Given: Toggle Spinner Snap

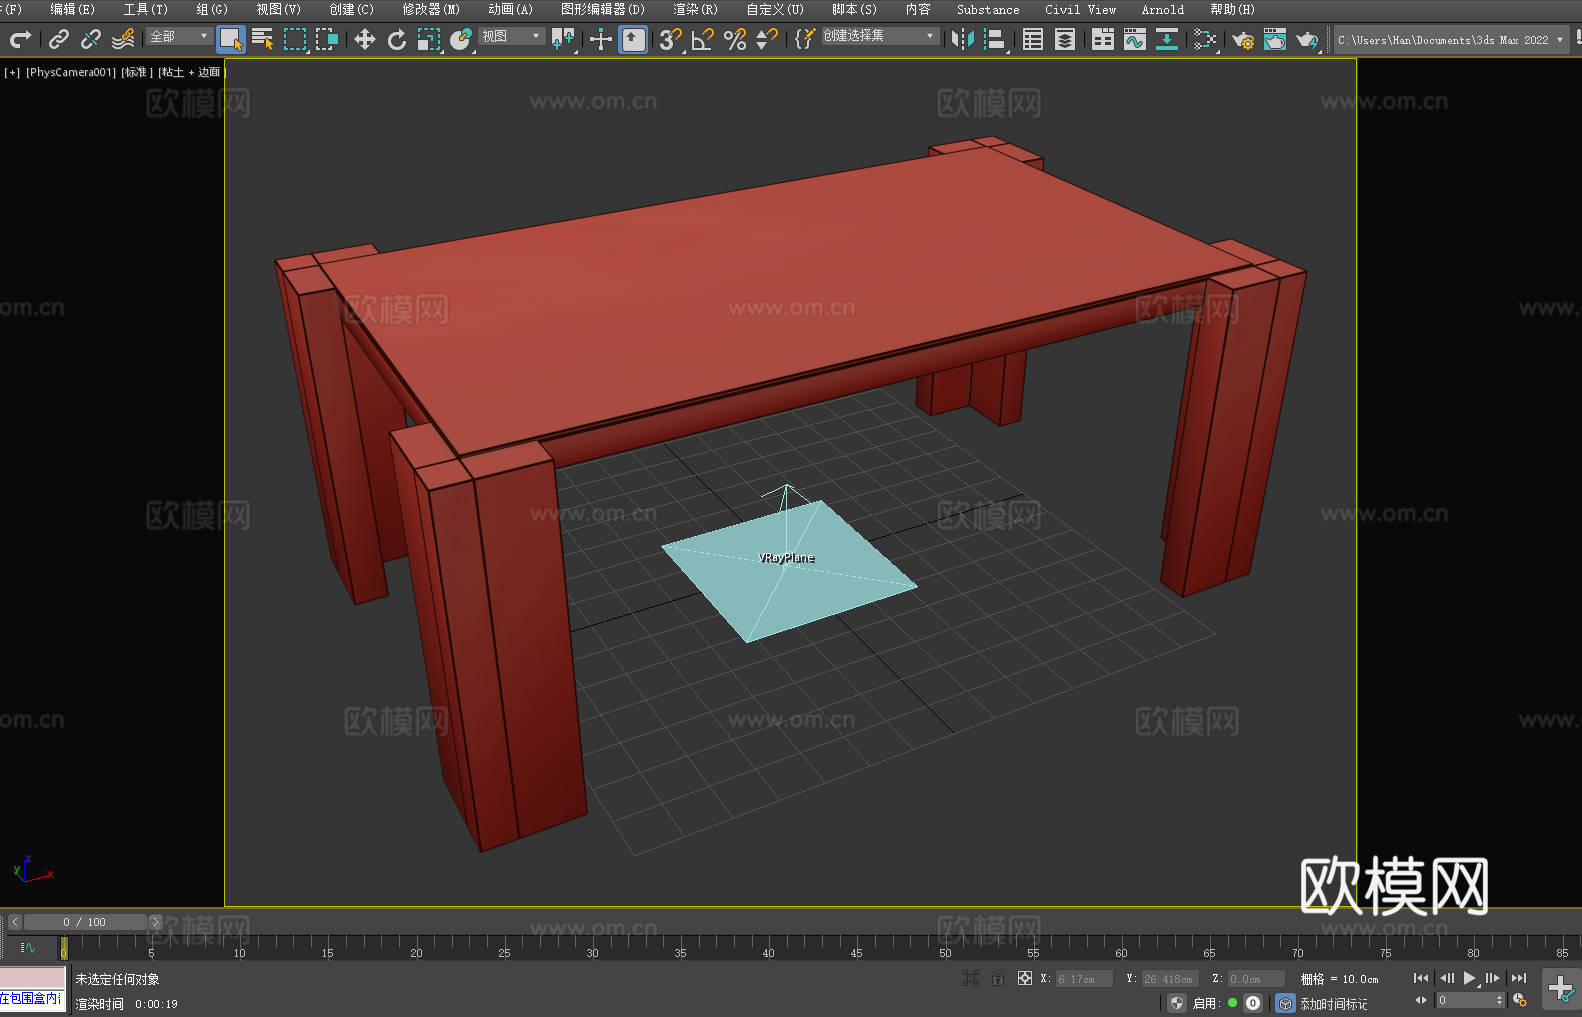Looking at the screenshot, I should click(x=767, y=39).
